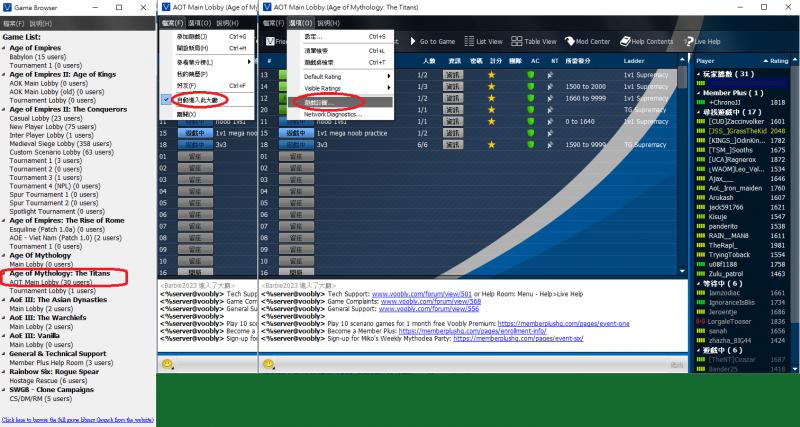The height and width of the screenshot is (427, 800).
Task: Select Member Plus Help Room (3 users)
Action: point(61,363)
